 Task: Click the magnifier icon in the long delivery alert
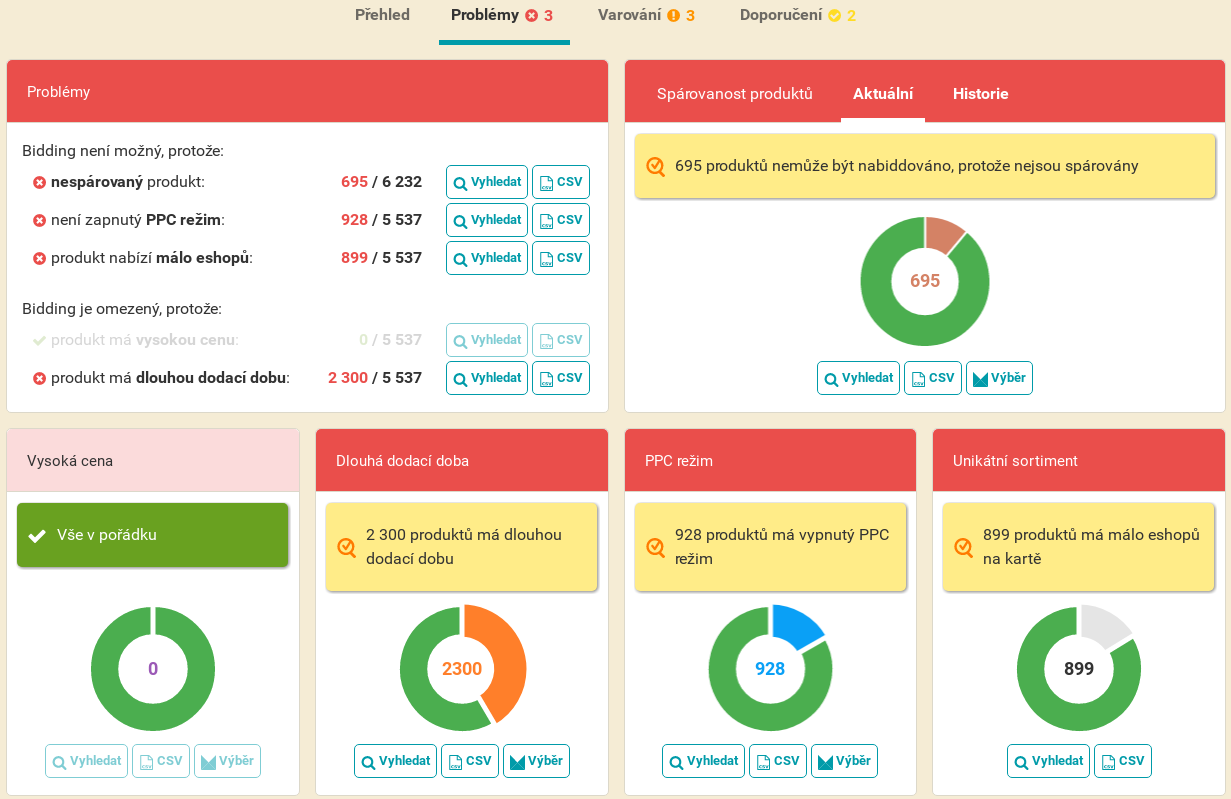pyautogui.click(x=346, y=547)
